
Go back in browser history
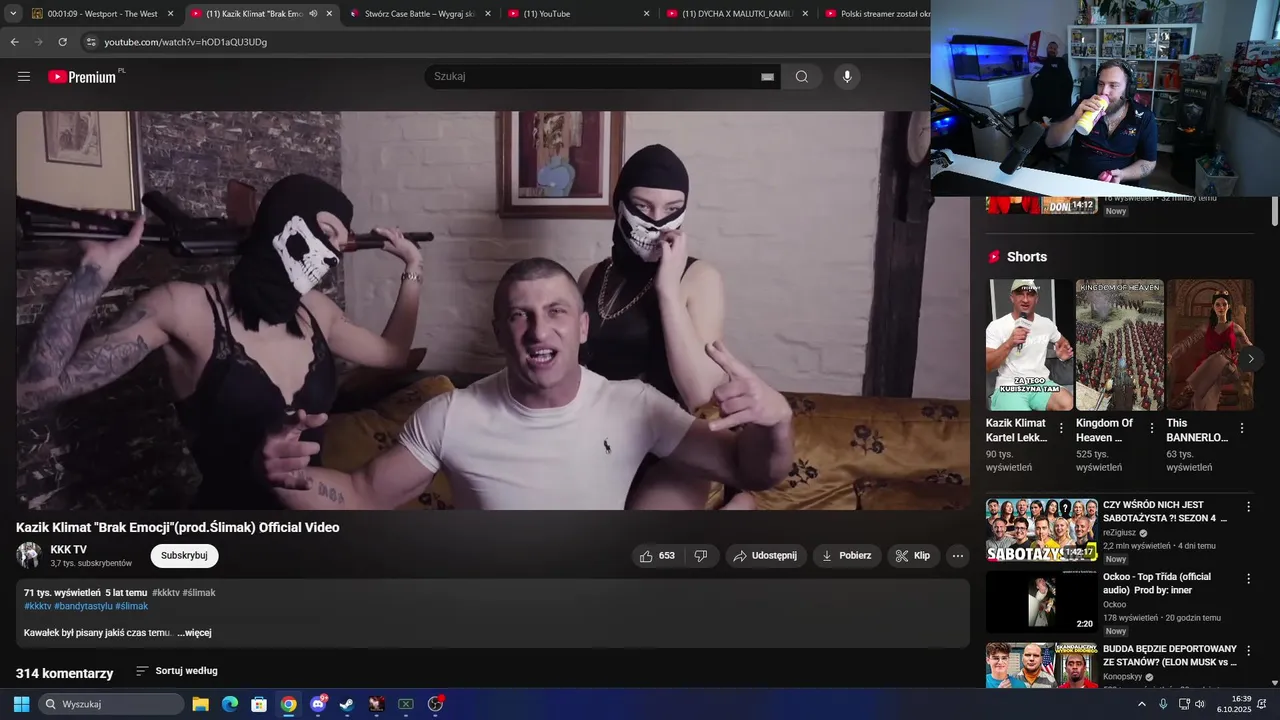click(14, 42)
